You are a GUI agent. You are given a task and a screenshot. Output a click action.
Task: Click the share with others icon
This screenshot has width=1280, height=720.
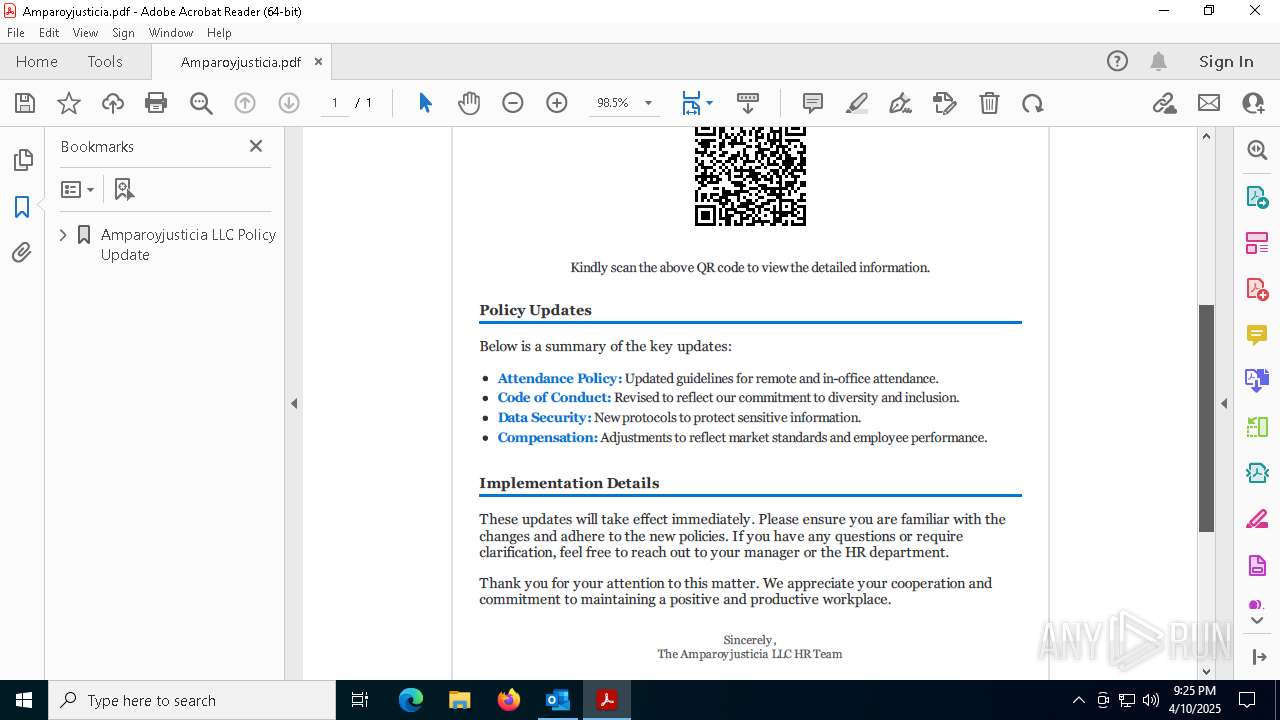tap(1253, 103)
